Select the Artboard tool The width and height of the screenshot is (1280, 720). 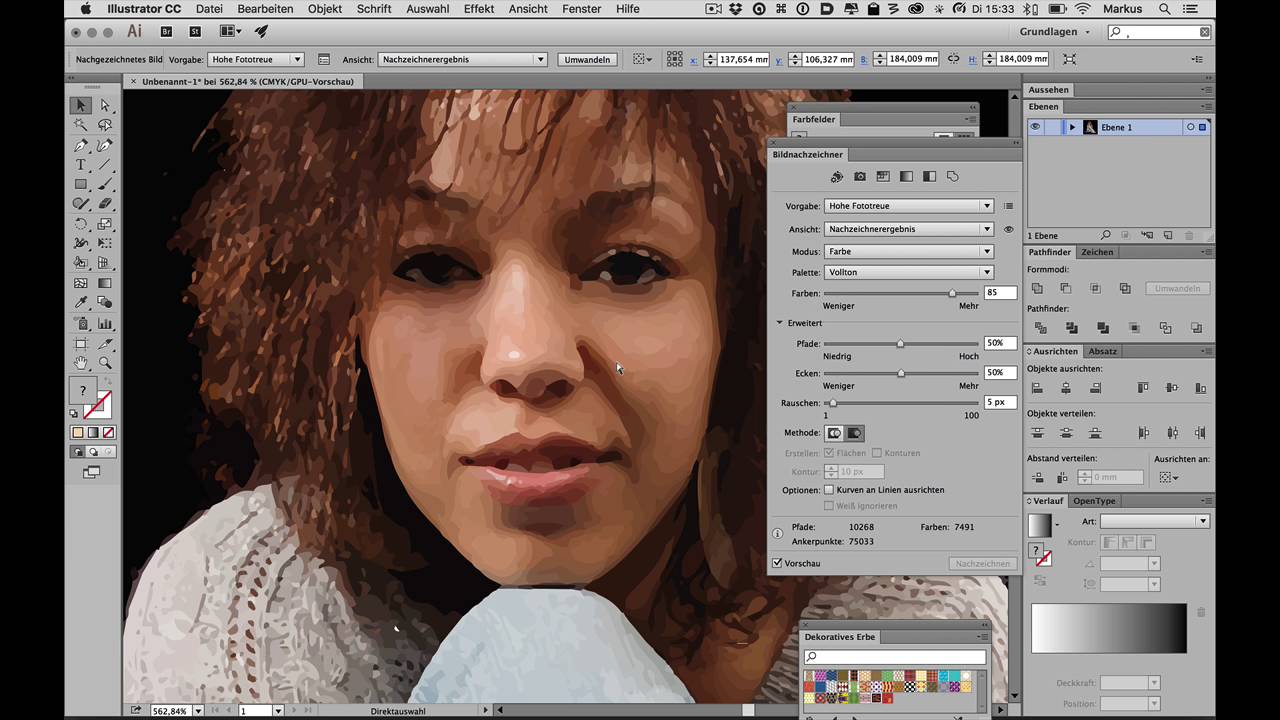pos(81,344)
